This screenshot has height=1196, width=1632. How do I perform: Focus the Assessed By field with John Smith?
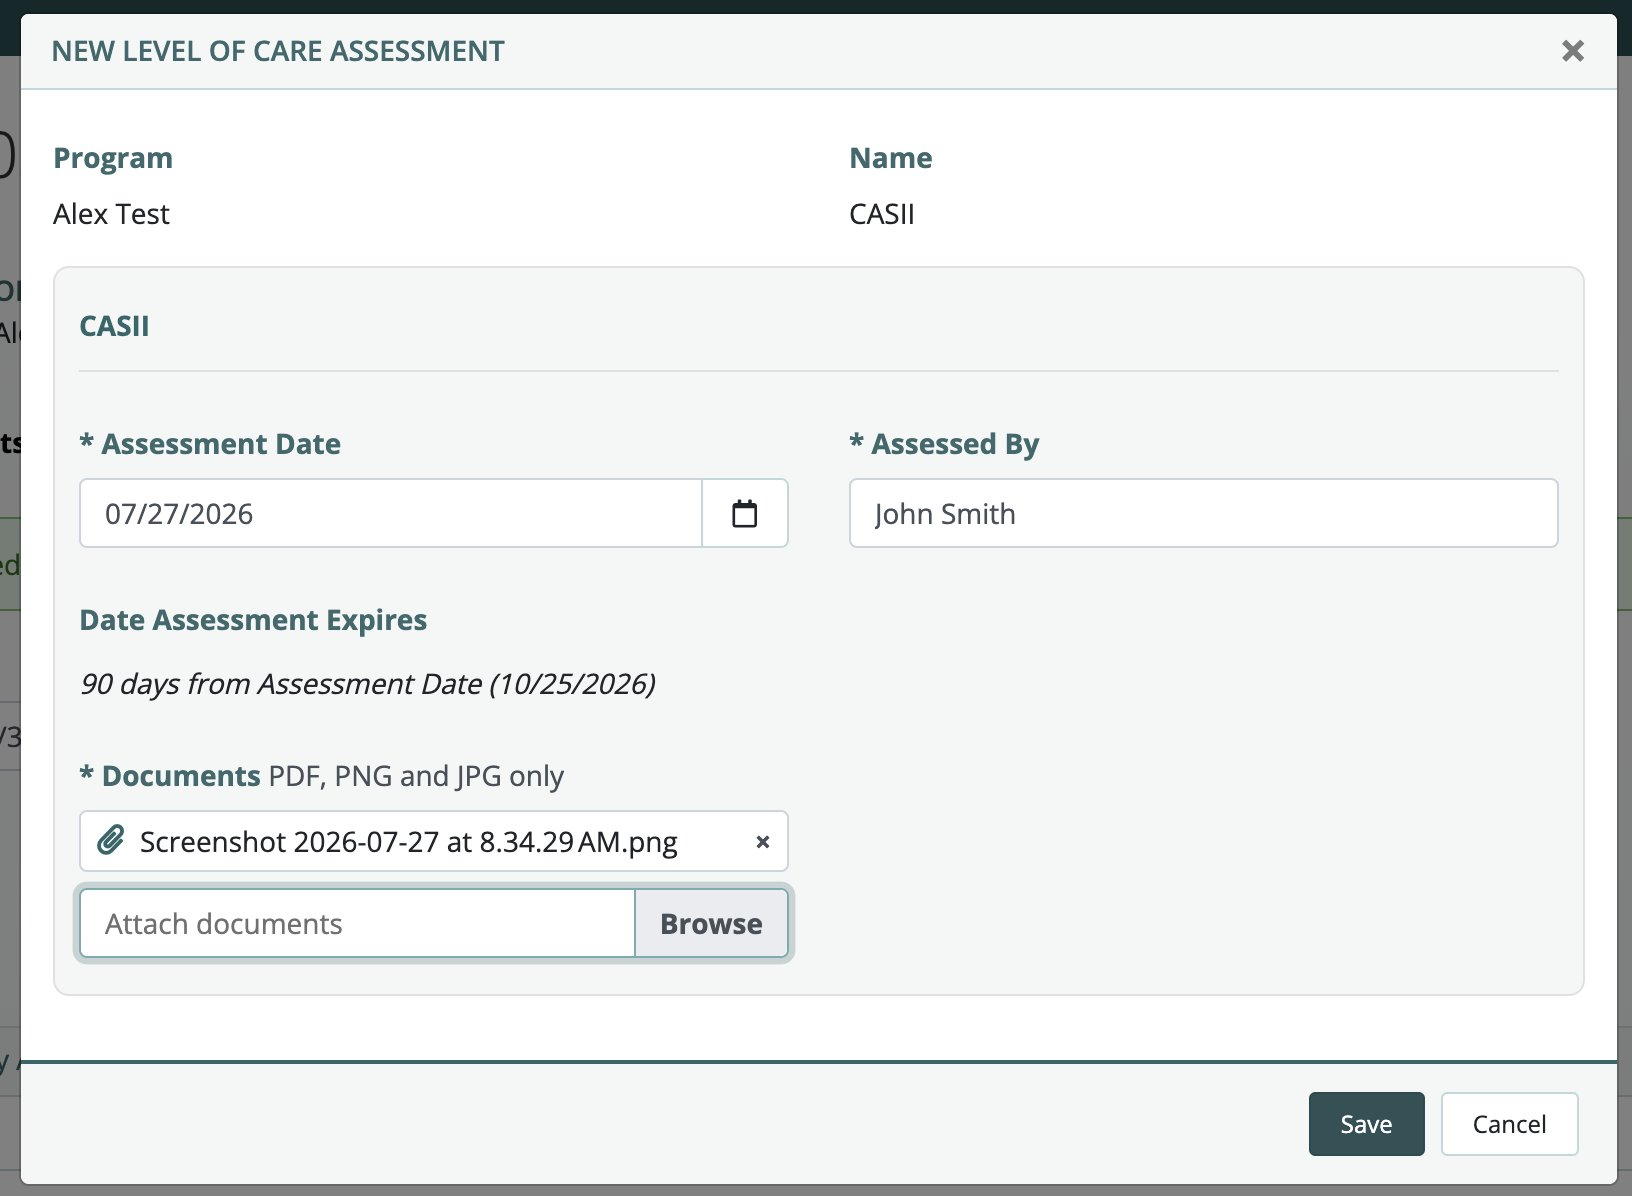pos(1203,513)
